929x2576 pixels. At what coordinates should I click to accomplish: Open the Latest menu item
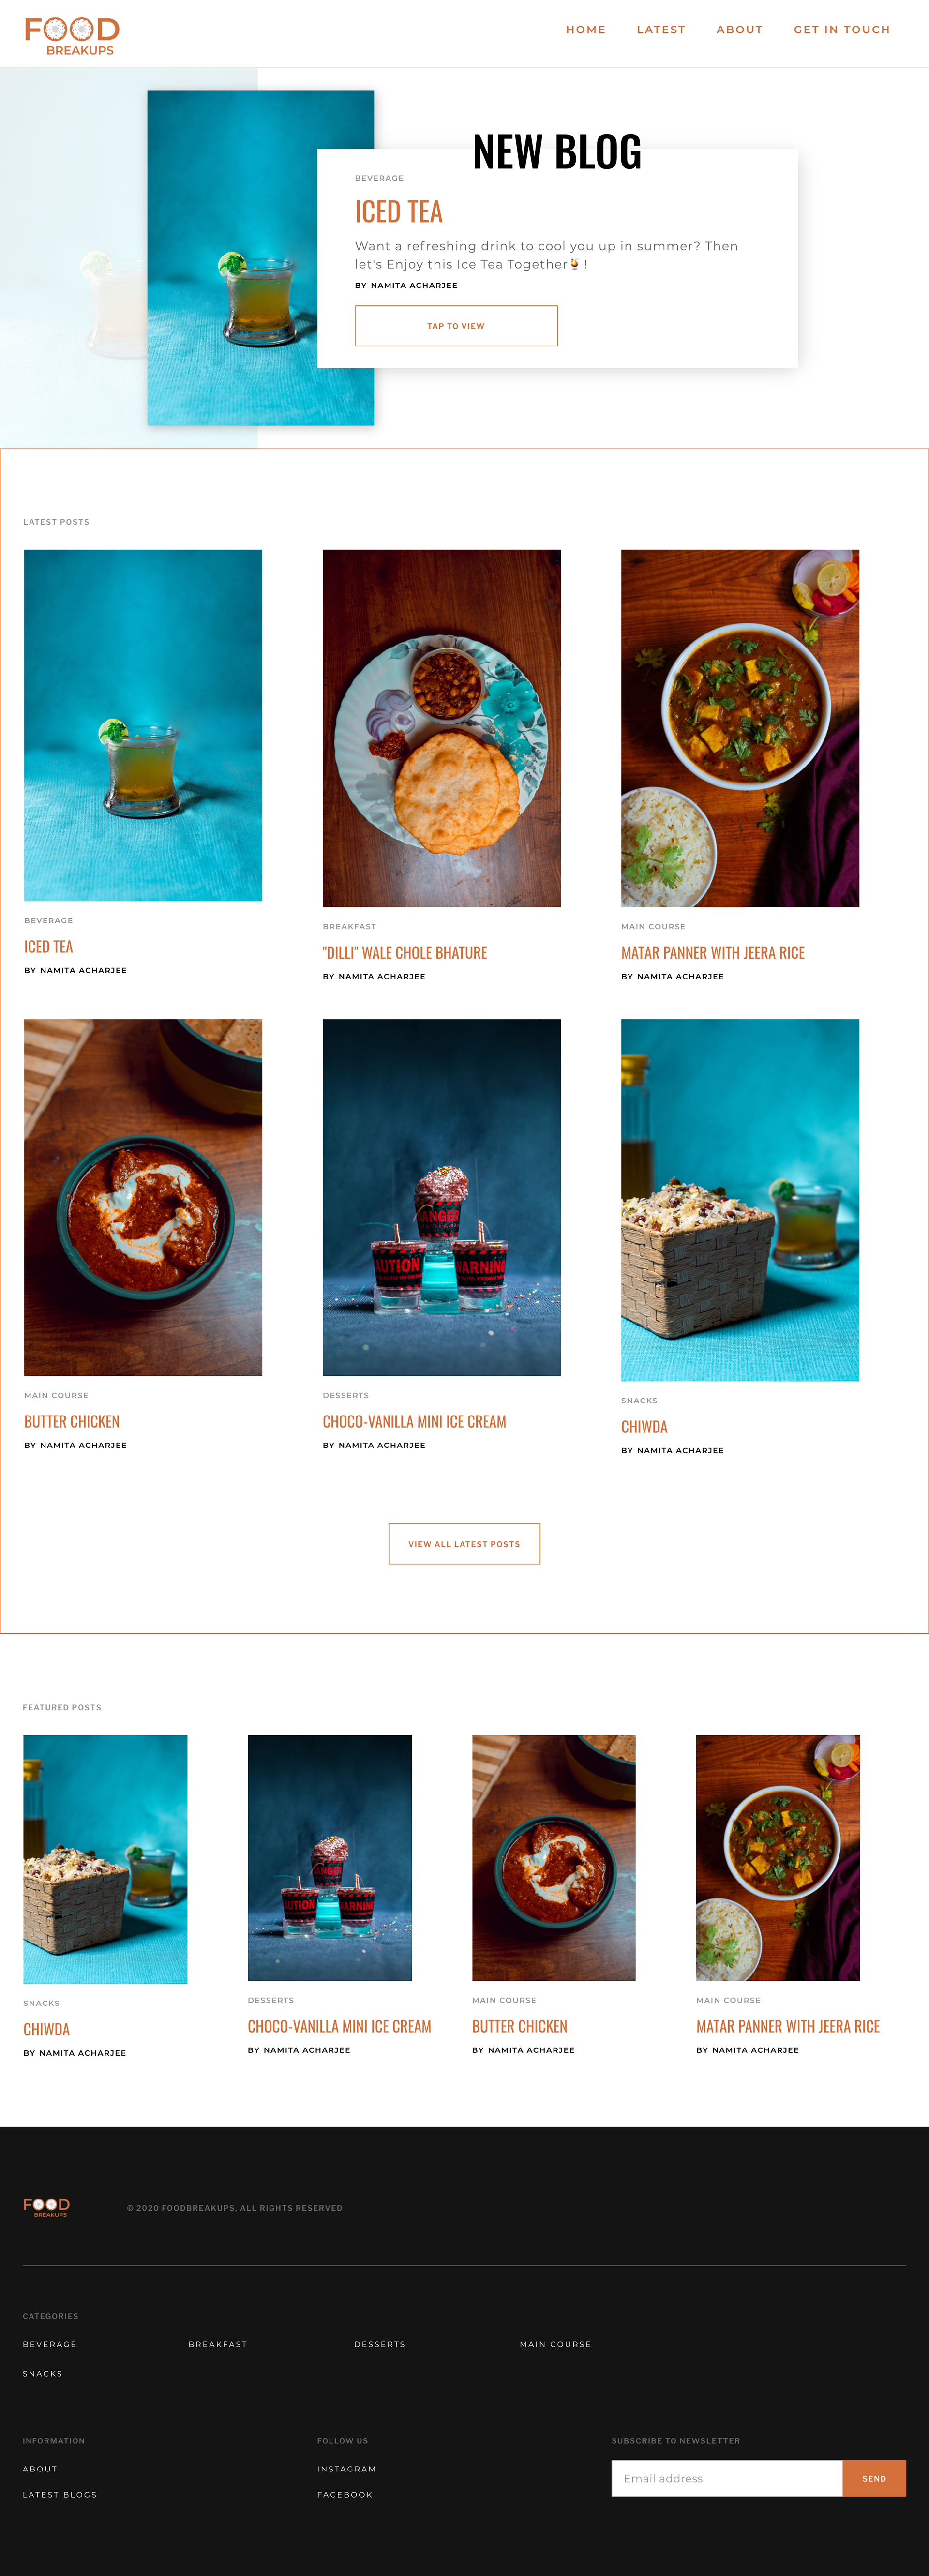point(661,30)
